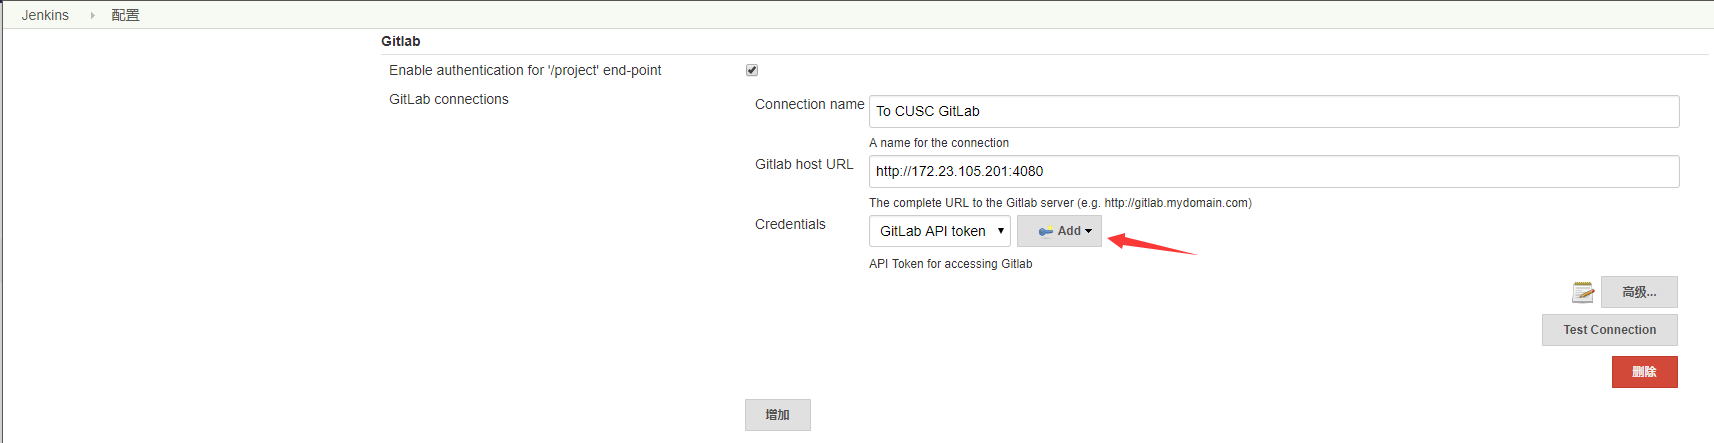Click the notepad edit icon beside 高级
This screenshot has width=1714, height=443.
click(x=1583, y=292)
